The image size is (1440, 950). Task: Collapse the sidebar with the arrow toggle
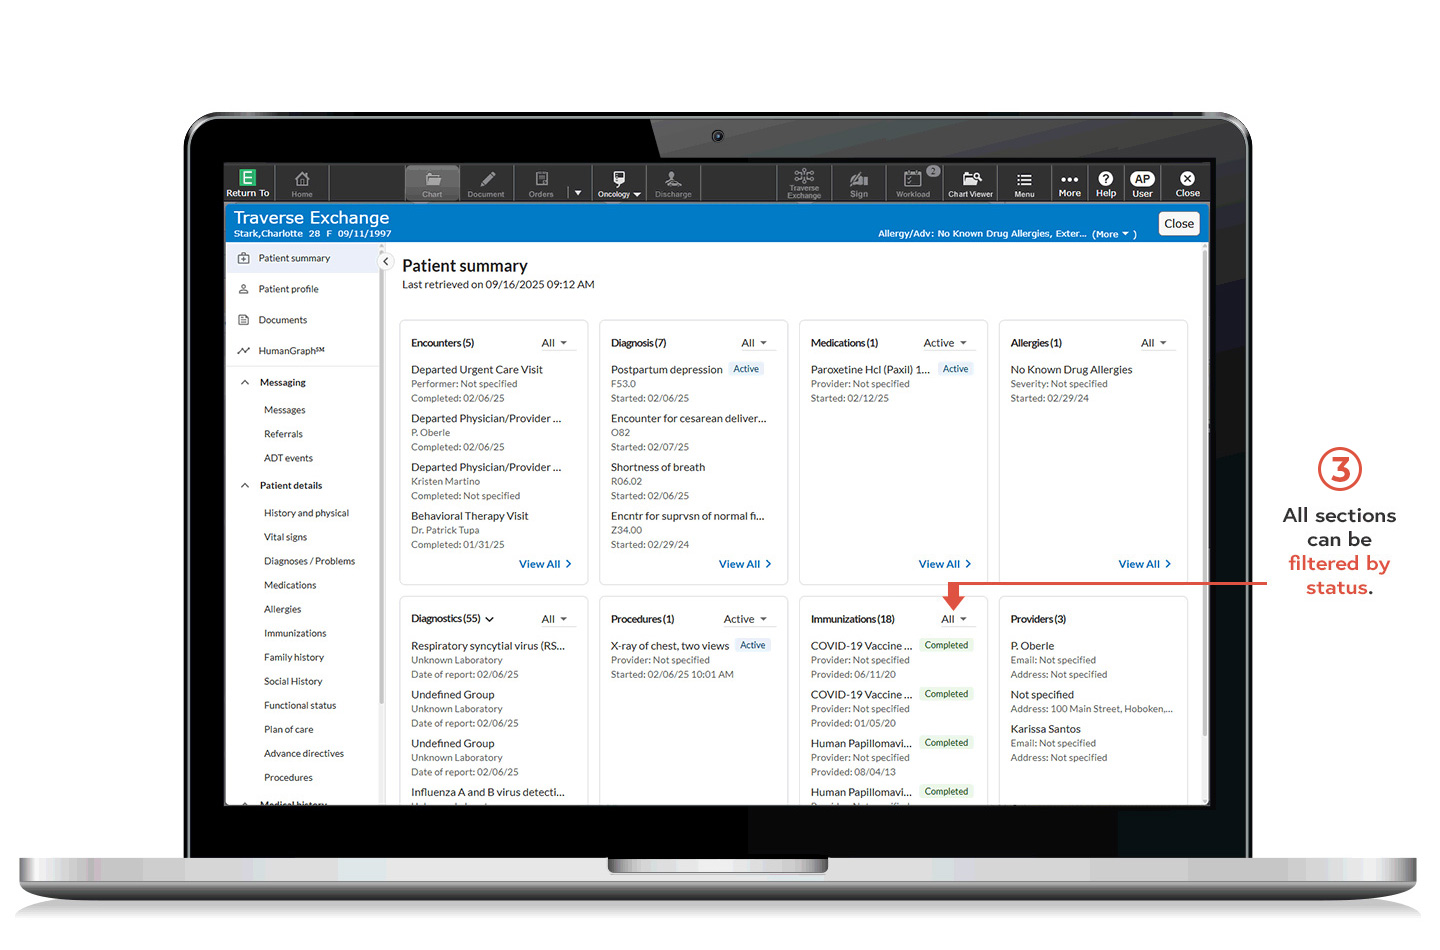pyautogui.click(x=385, y=259)
